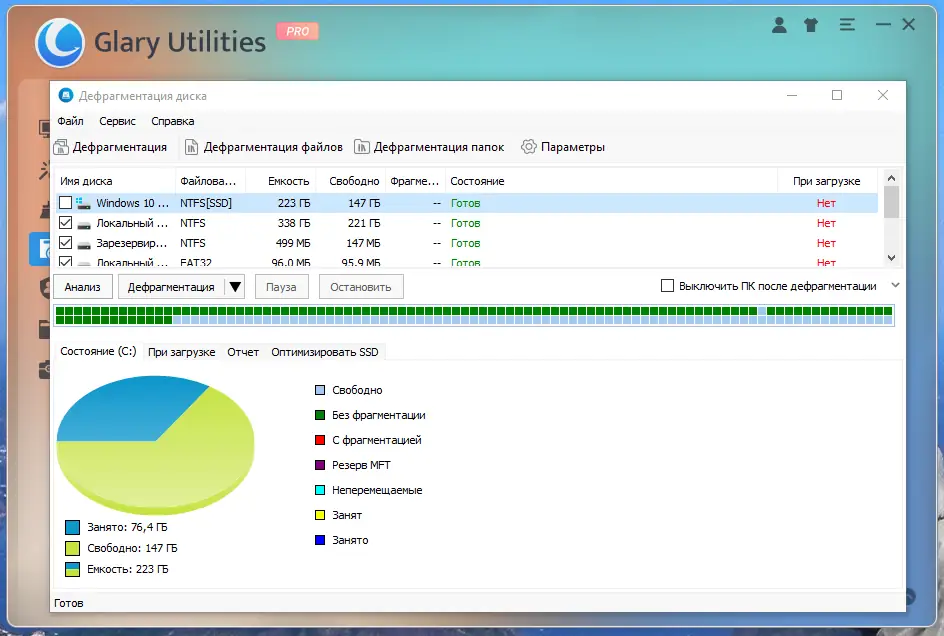Click the Неперемещаемые cyan swatch

(320, 490)
